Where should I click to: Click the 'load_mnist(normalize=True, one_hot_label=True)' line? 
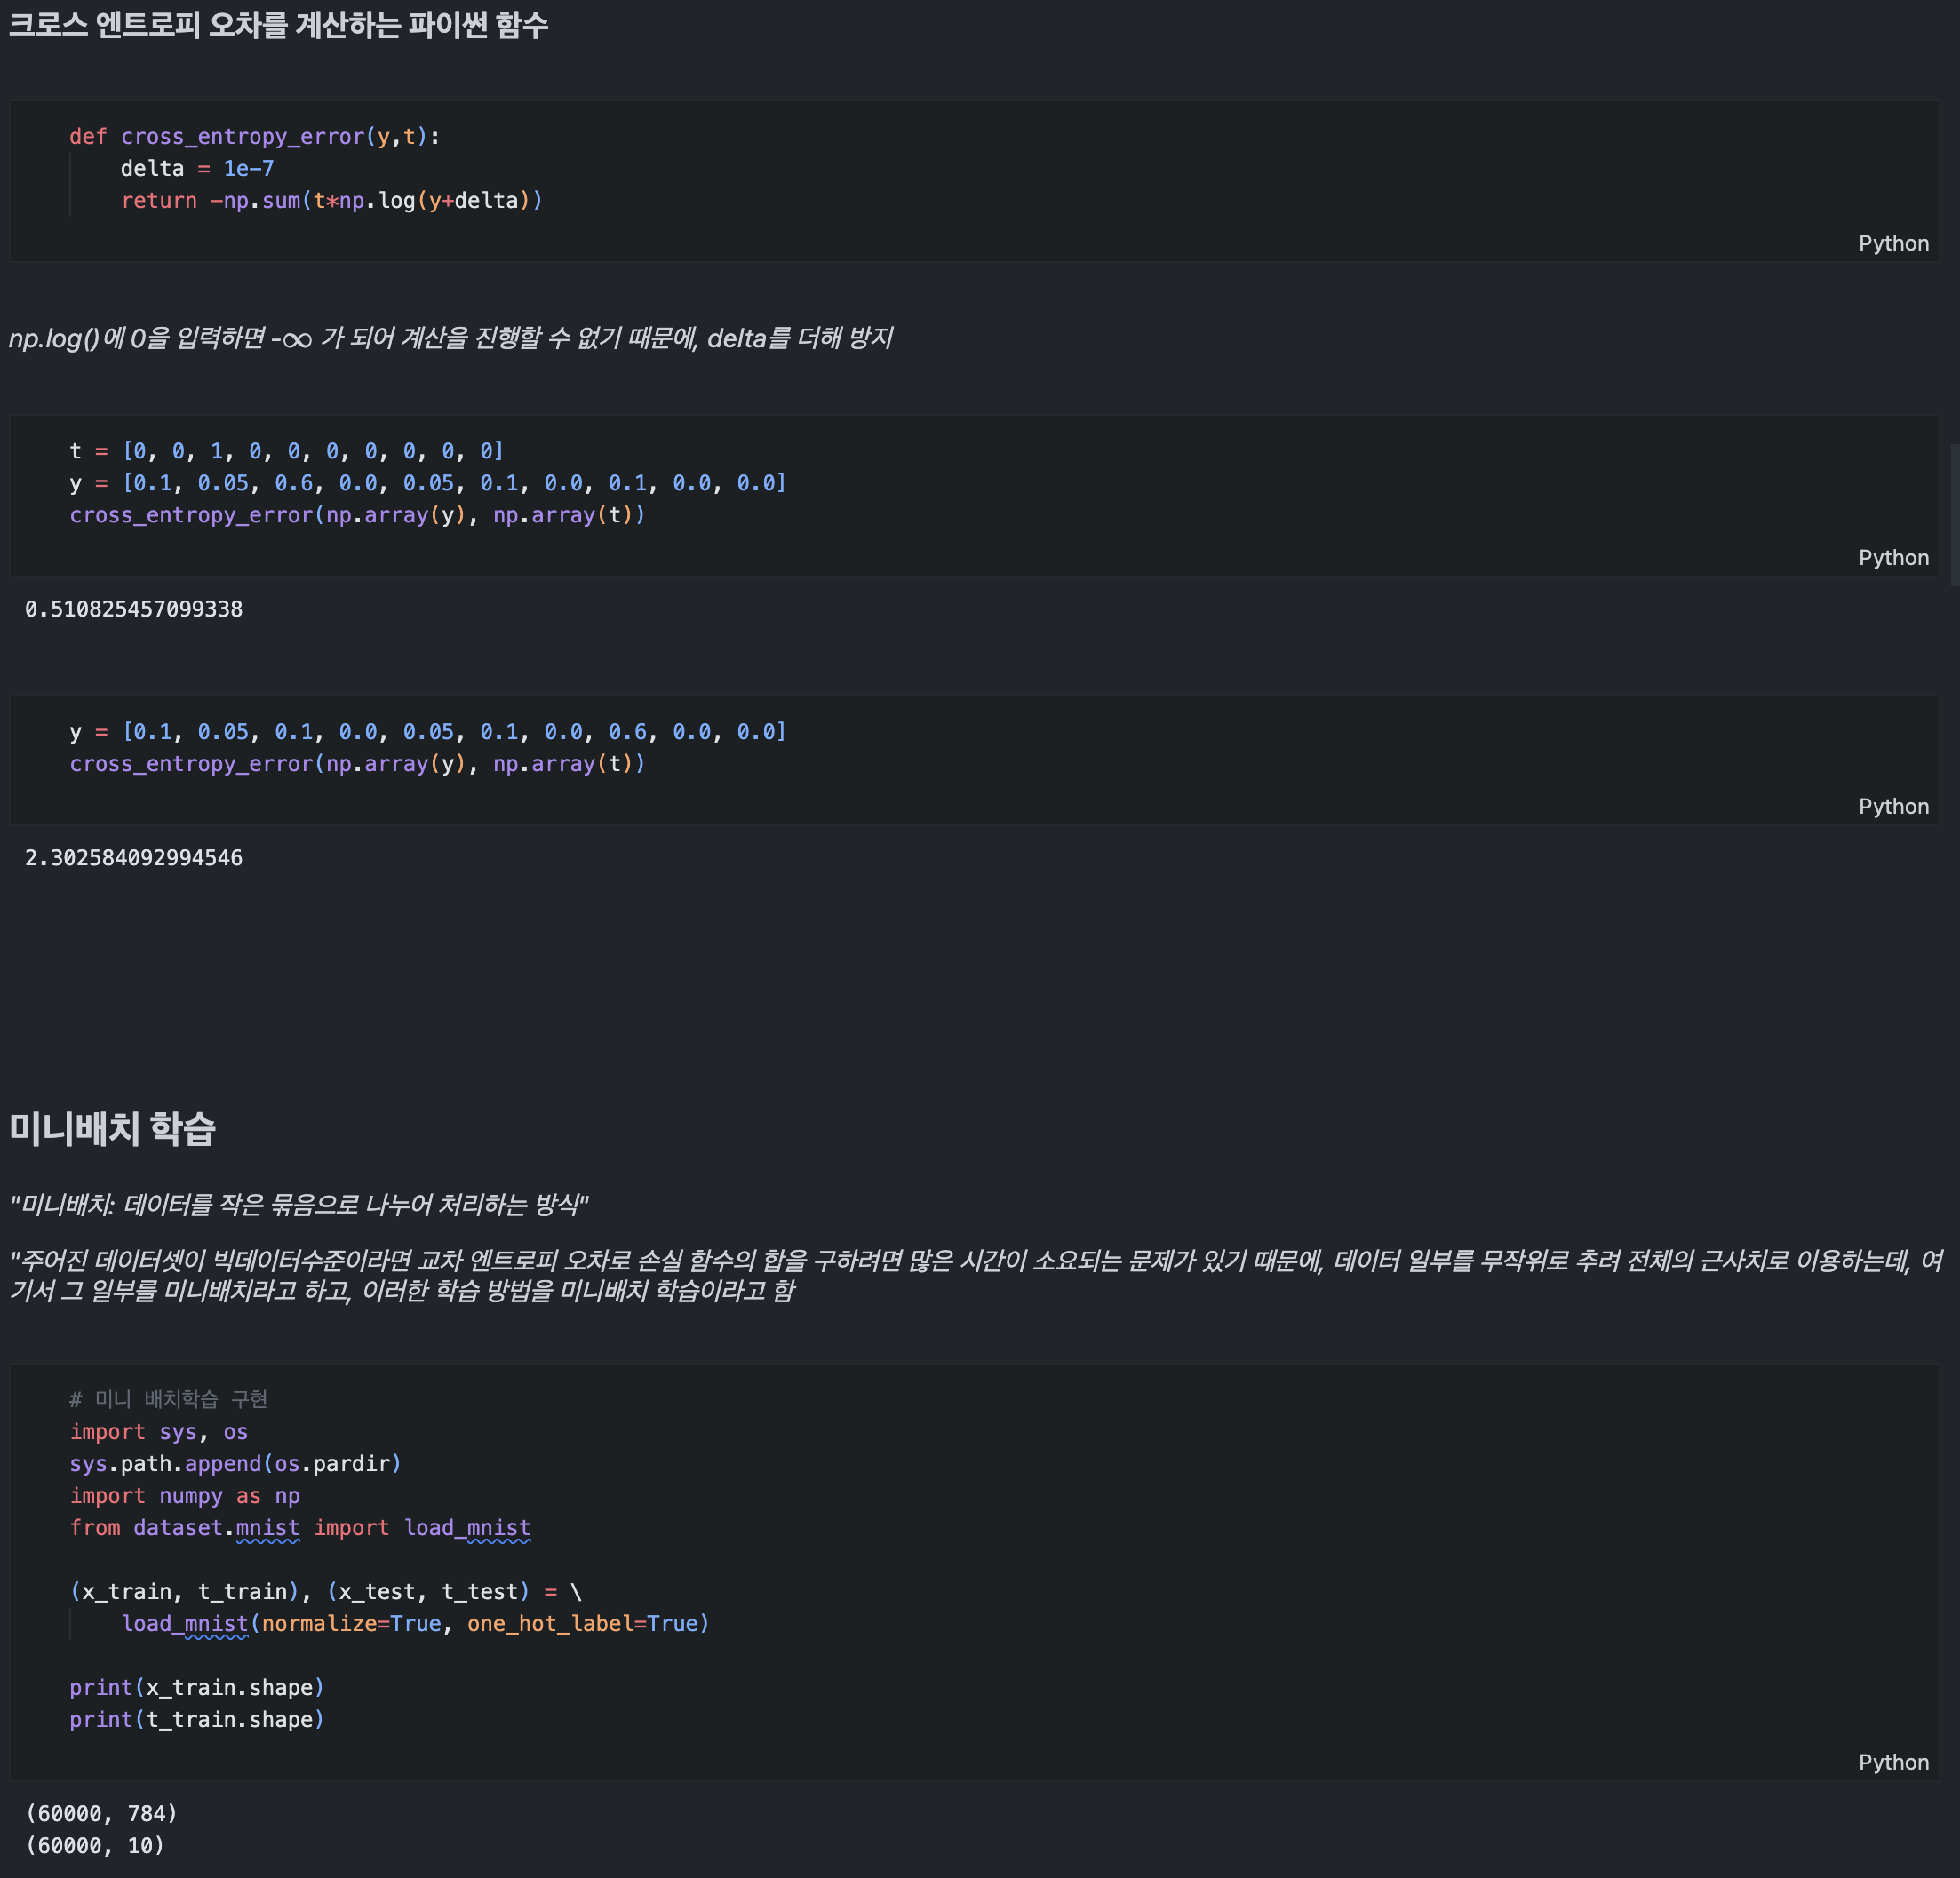pyautogui.click(x=415, y=1624)
